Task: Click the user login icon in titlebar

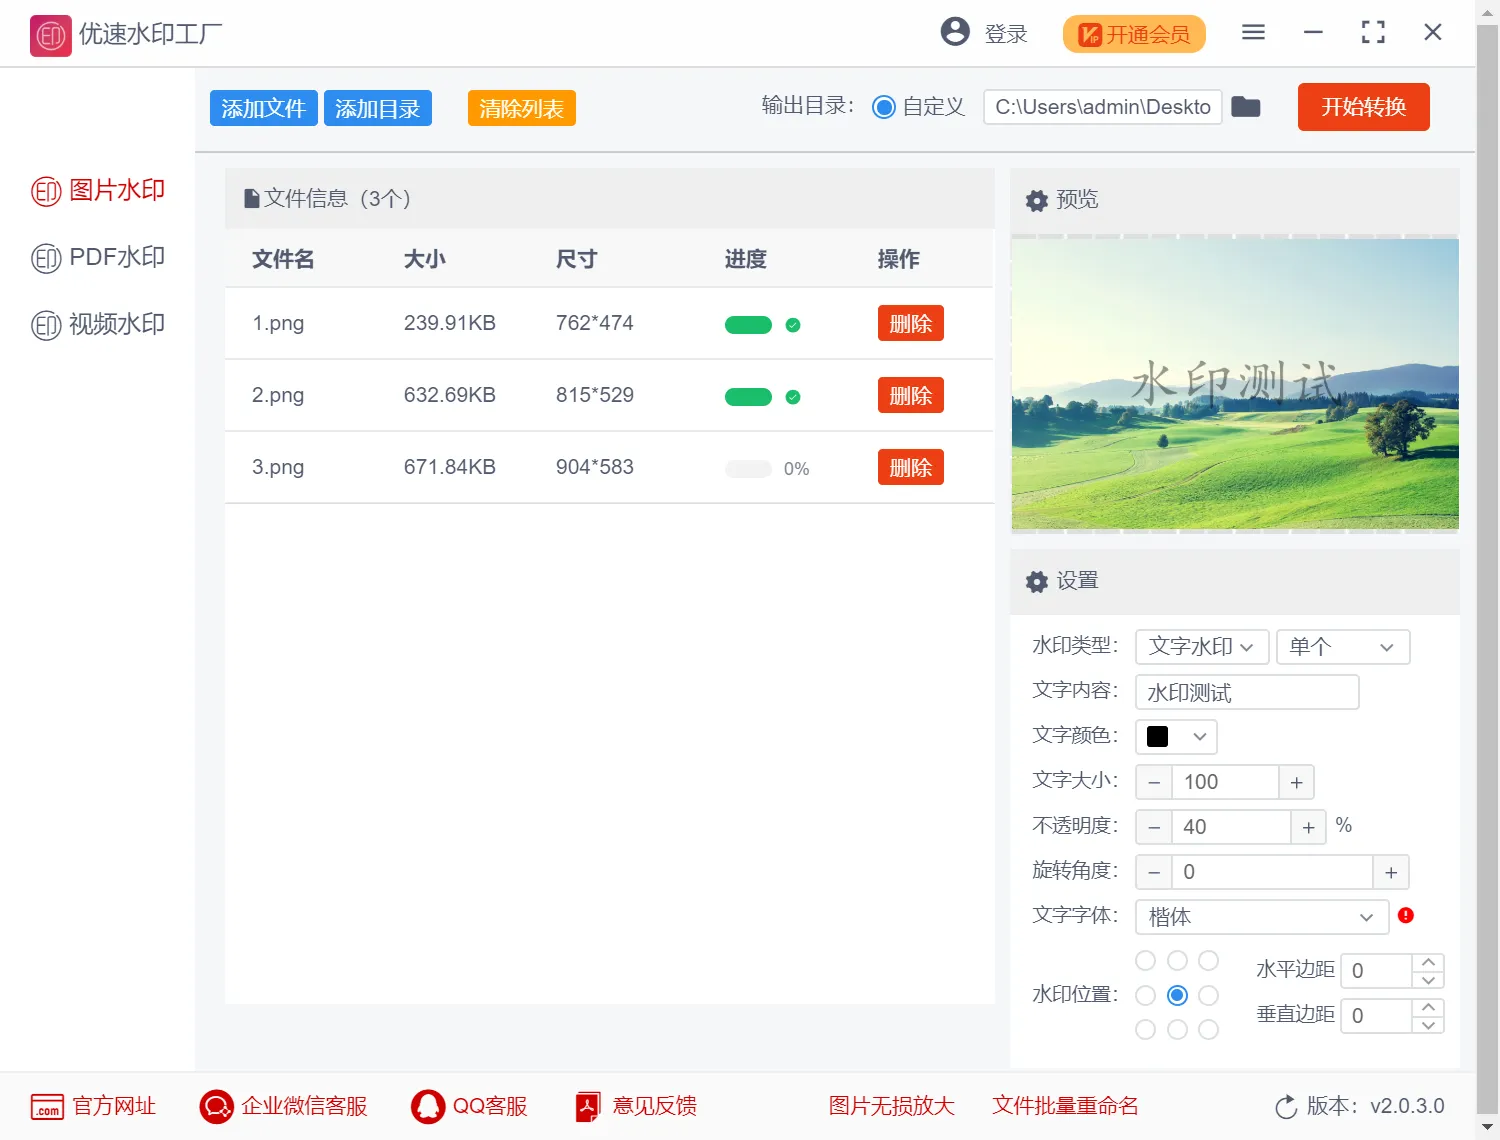Action: (x=953, y=31)
